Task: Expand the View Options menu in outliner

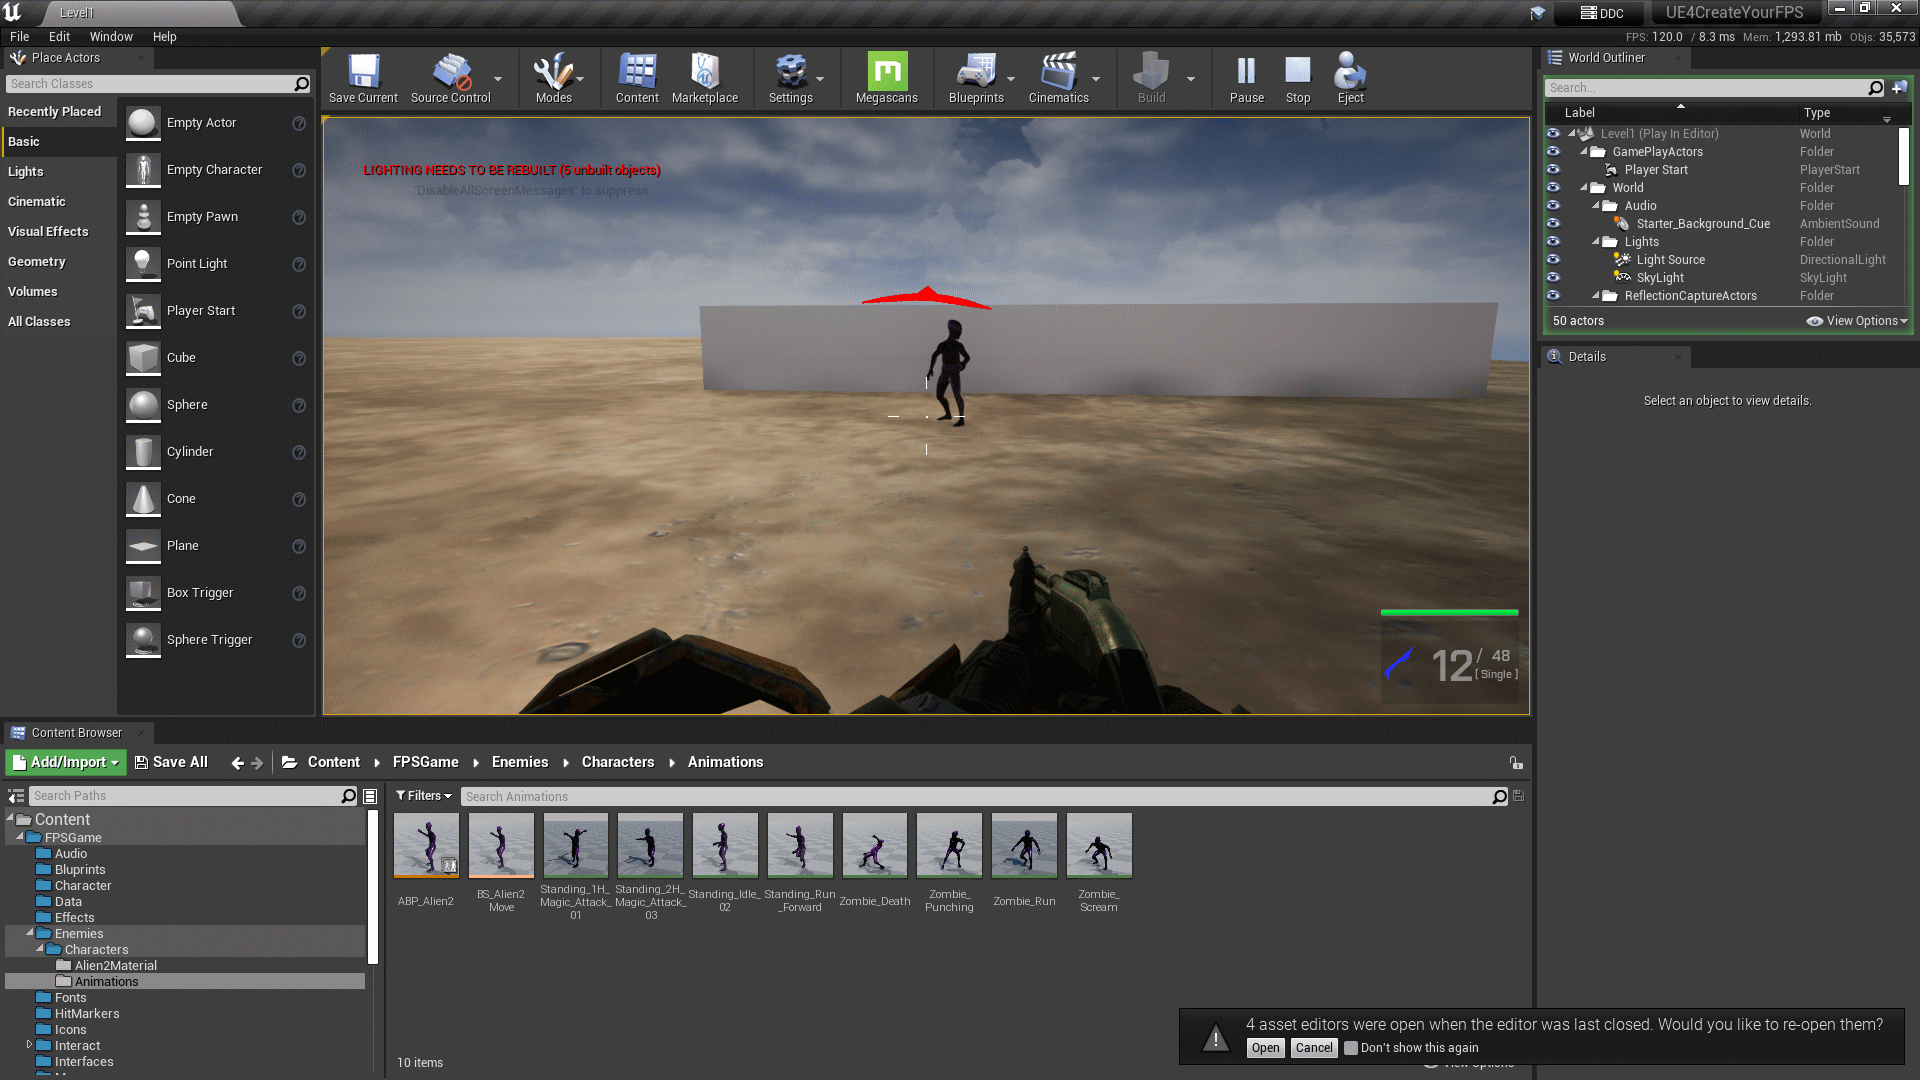Action: point(1857,321)
